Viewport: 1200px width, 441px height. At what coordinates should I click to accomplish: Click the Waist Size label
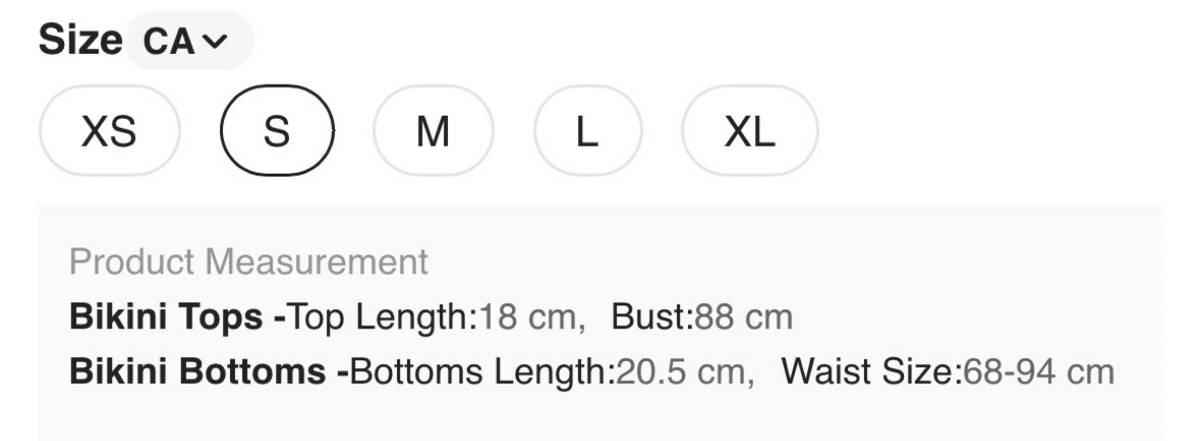[x=870, y=372]
